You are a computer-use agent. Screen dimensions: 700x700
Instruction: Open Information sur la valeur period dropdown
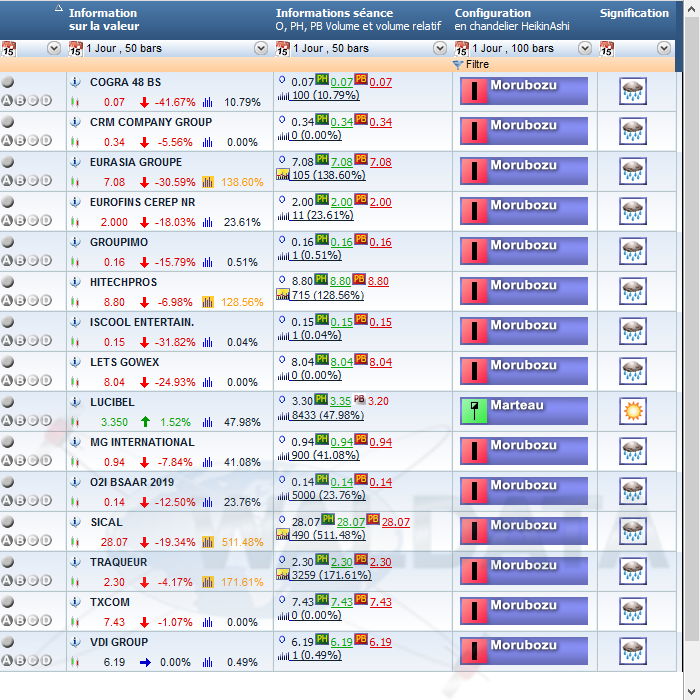pyautogui.click(x=261, y=48)
